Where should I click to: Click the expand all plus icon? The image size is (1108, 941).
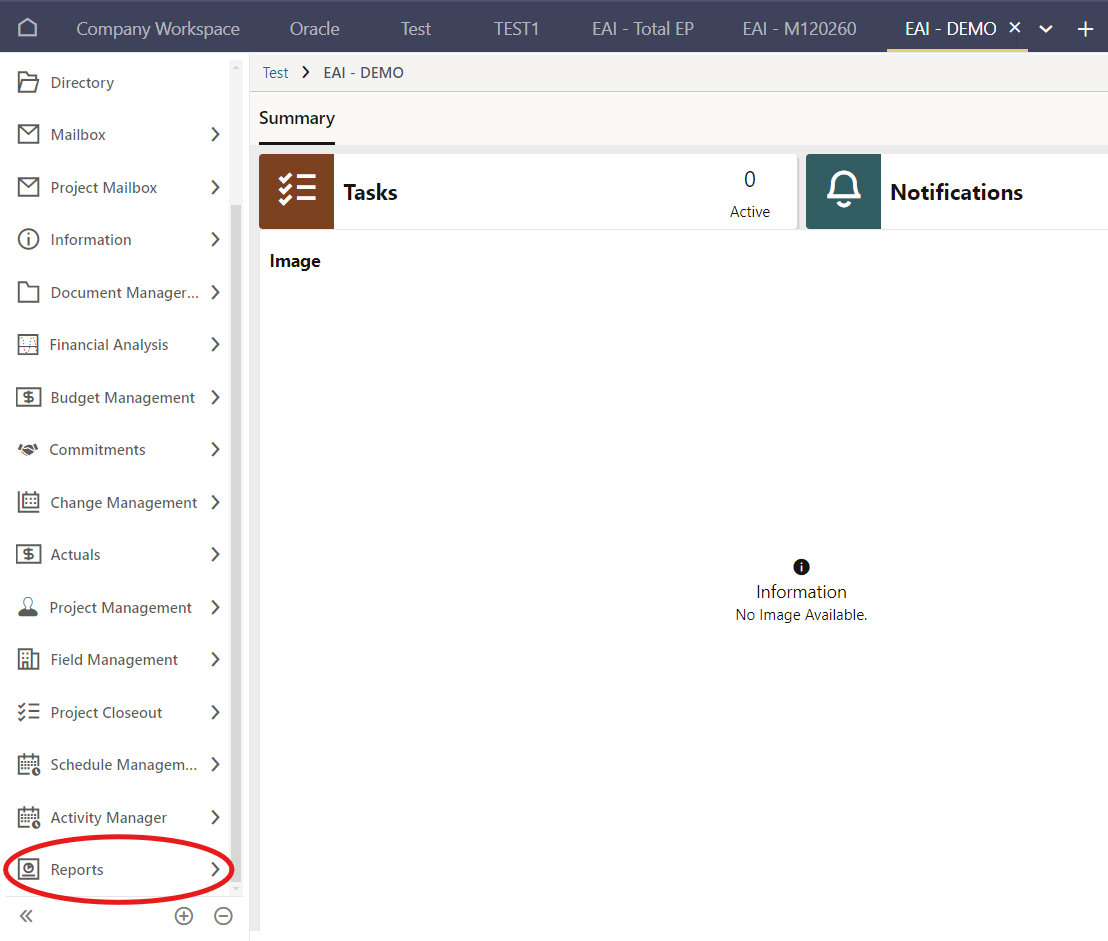[x=183, y=916]
